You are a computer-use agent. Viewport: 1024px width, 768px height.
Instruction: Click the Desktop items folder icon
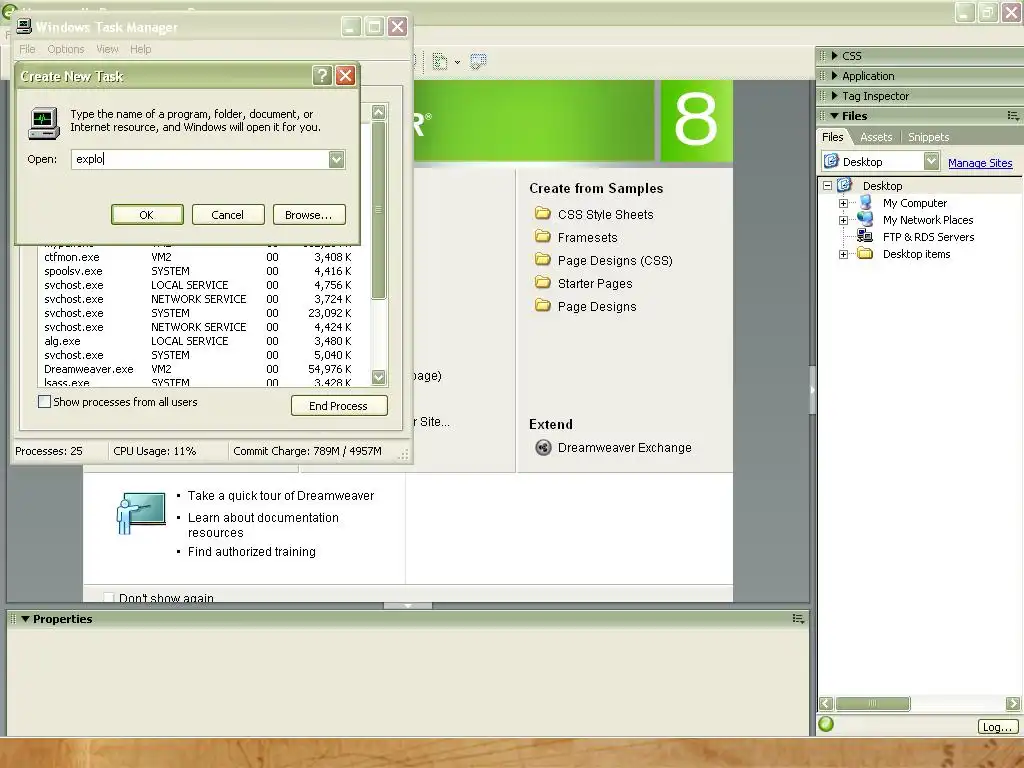tap(865, 253)
